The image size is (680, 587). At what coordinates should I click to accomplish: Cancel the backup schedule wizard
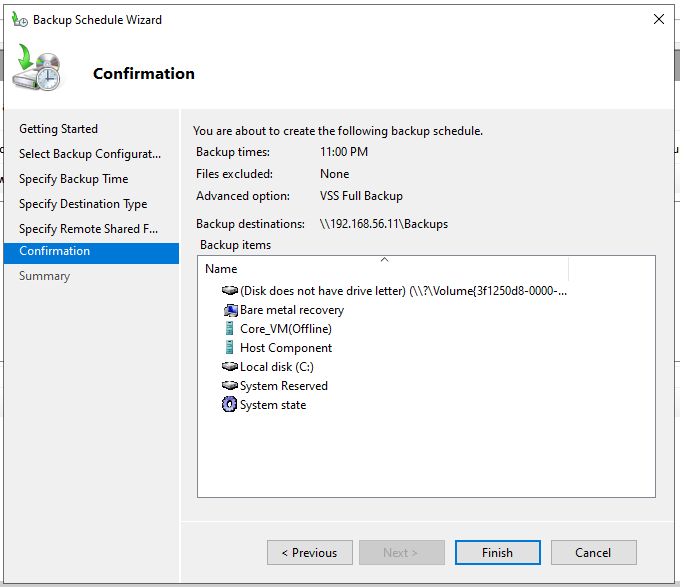point(594,552)
